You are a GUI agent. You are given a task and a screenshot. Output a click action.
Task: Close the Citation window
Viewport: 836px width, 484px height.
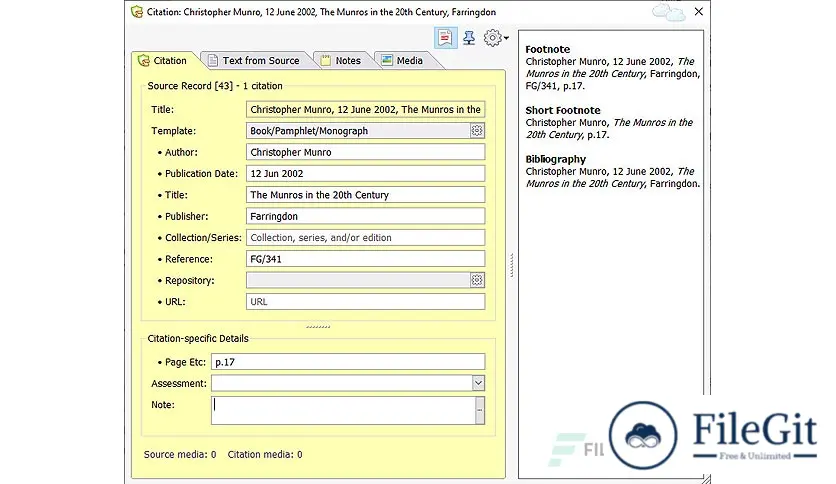[698, 12]
